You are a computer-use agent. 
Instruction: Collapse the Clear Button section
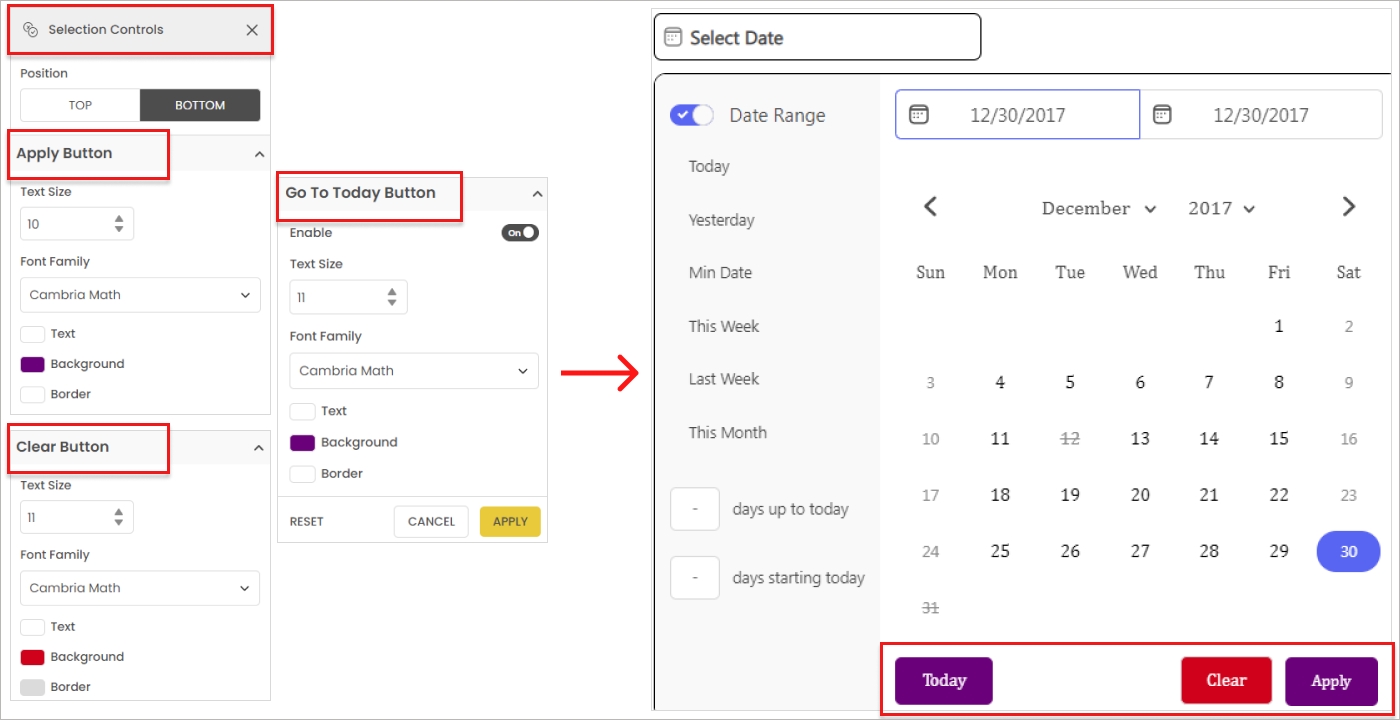[259, 448]
